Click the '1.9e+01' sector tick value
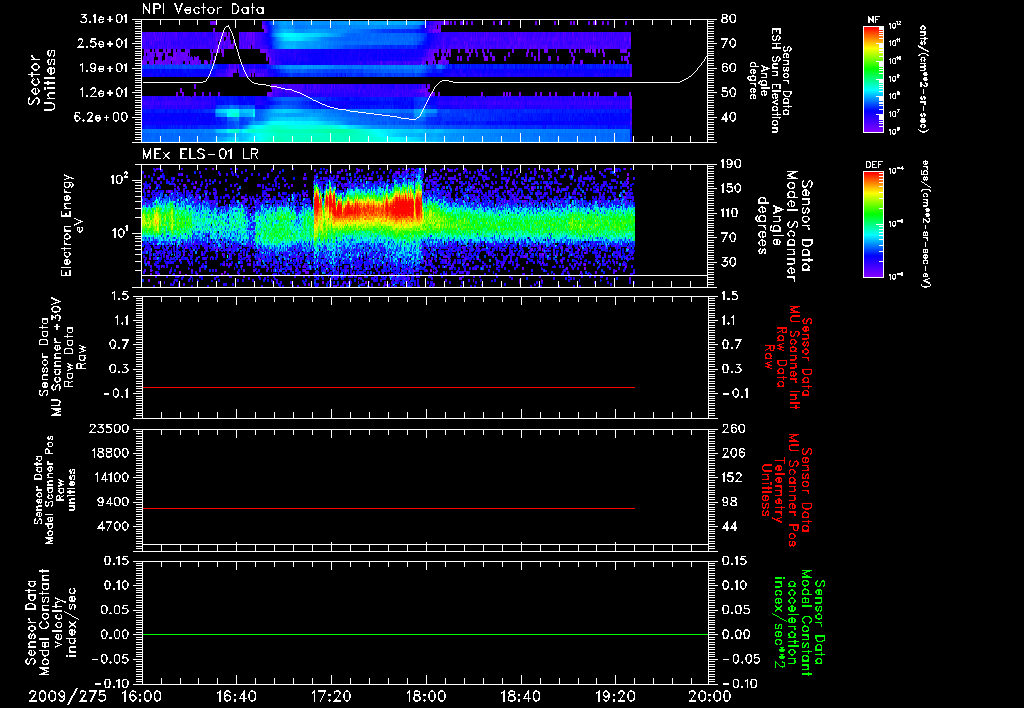 103,68
